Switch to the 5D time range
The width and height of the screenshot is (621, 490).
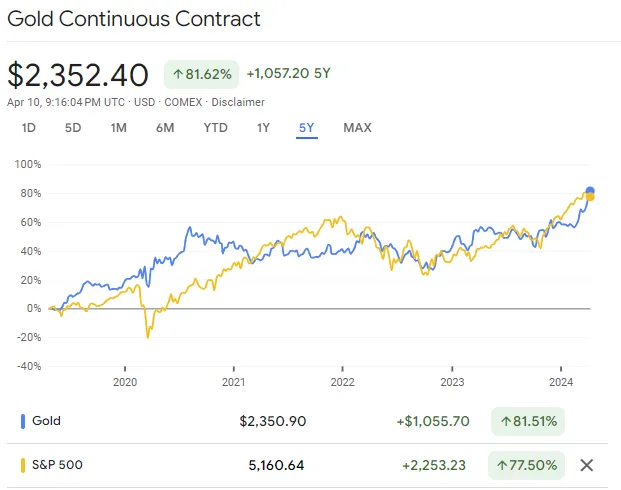[x=73, y=128]
